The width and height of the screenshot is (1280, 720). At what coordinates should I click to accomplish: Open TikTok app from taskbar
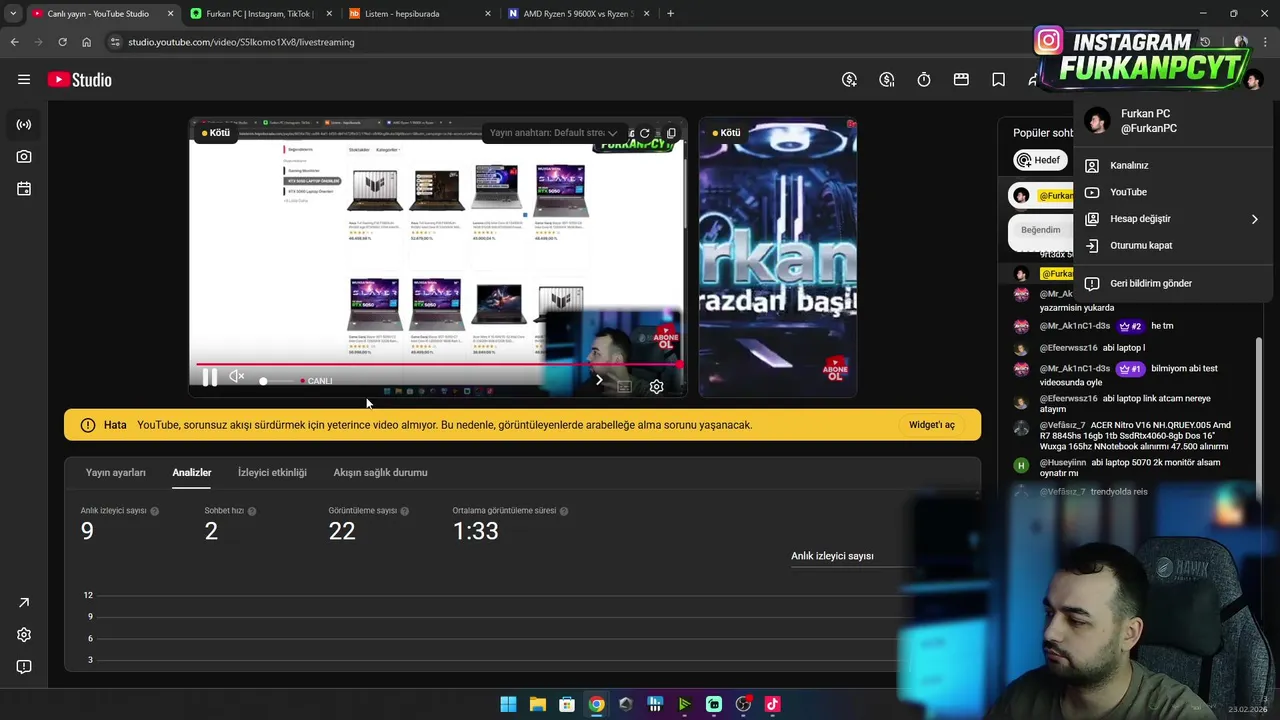click(x=772, y=704)
